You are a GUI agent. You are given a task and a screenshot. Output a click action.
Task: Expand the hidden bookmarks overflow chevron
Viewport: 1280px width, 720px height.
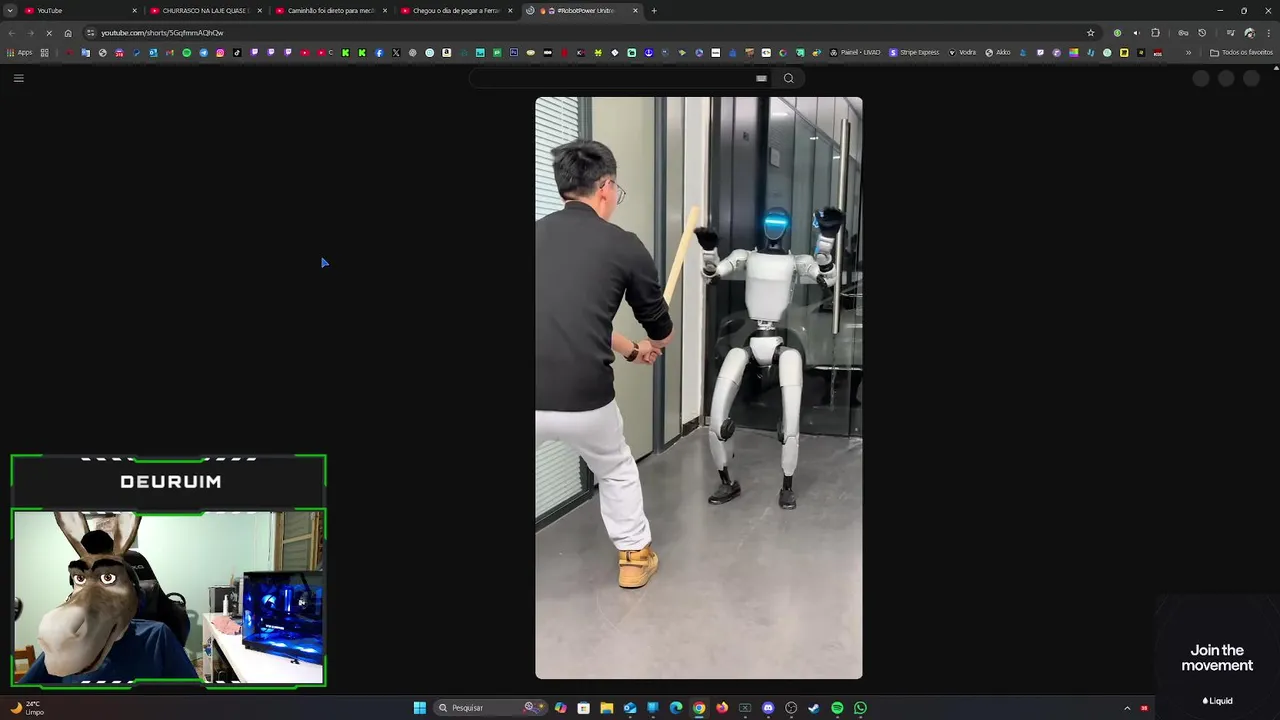(x=1188, y=52)
